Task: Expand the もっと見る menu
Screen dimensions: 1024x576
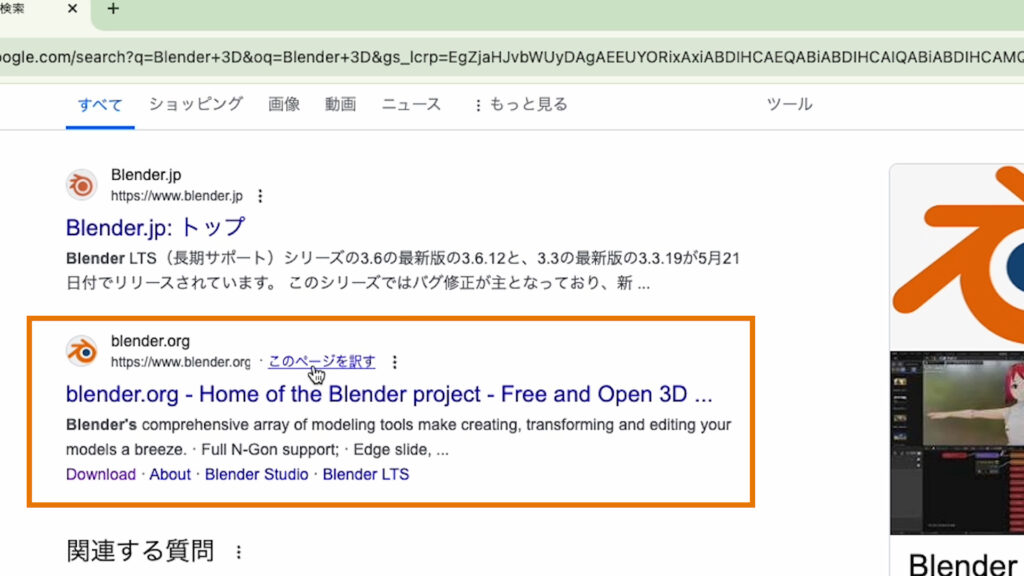Action: coord(520,104)
